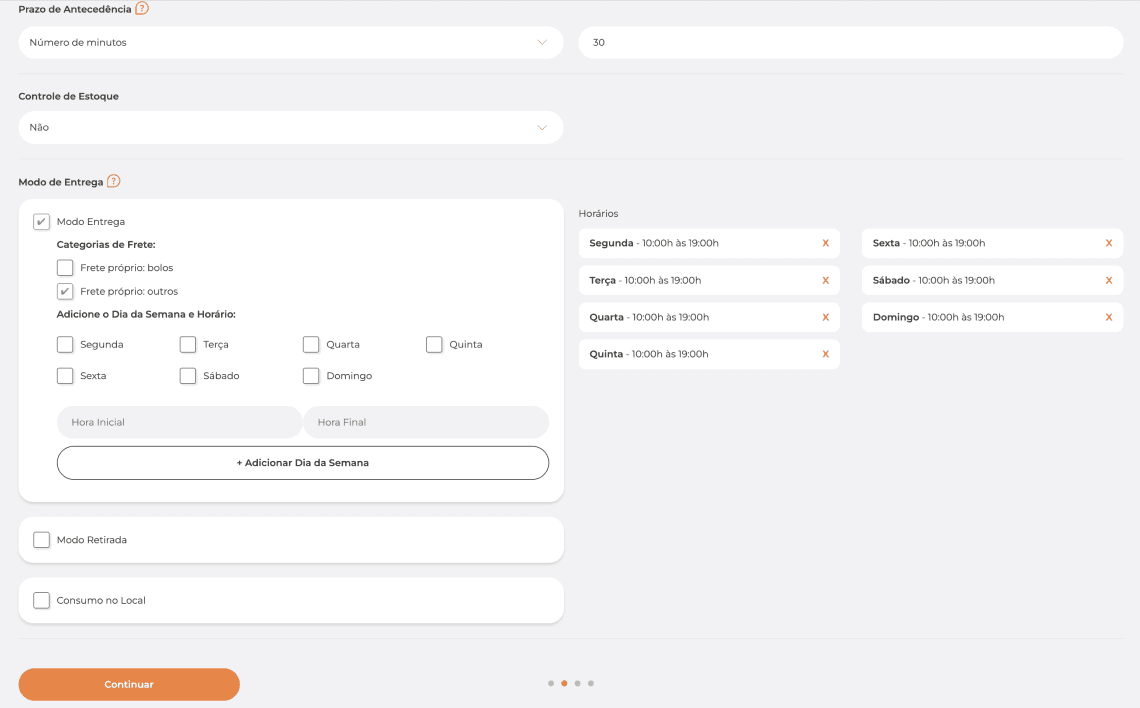Viewport: 1140px width, 708px height.
Task: Click the Hora Inicial input field
Action: click(x=179, y=423)
